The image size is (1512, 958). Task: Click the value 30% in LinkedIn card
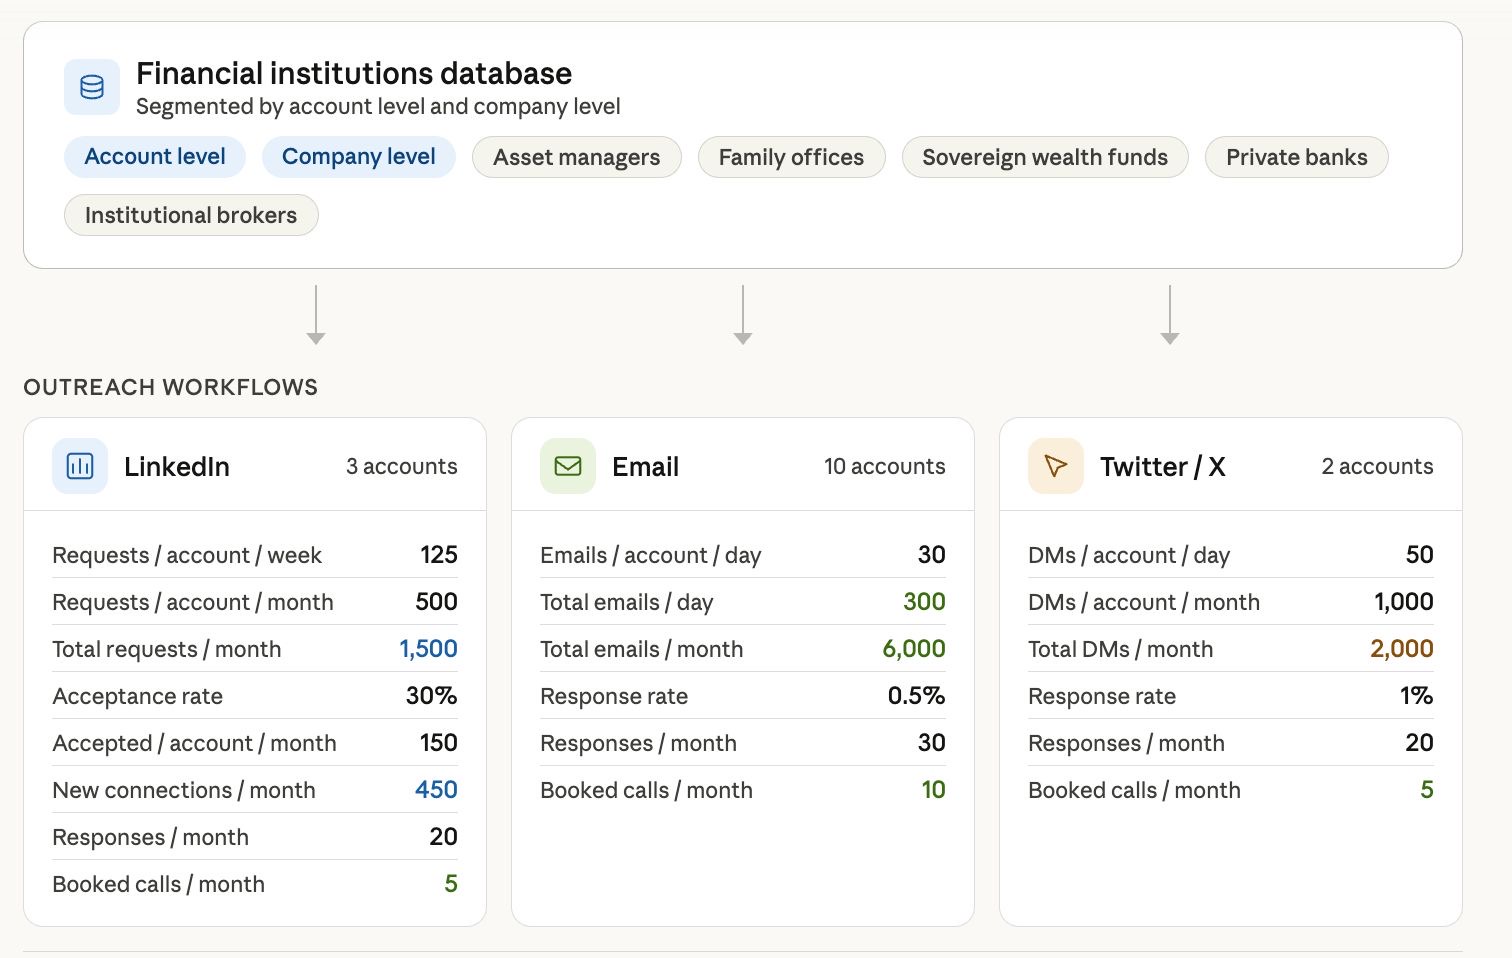coord(432,696)
